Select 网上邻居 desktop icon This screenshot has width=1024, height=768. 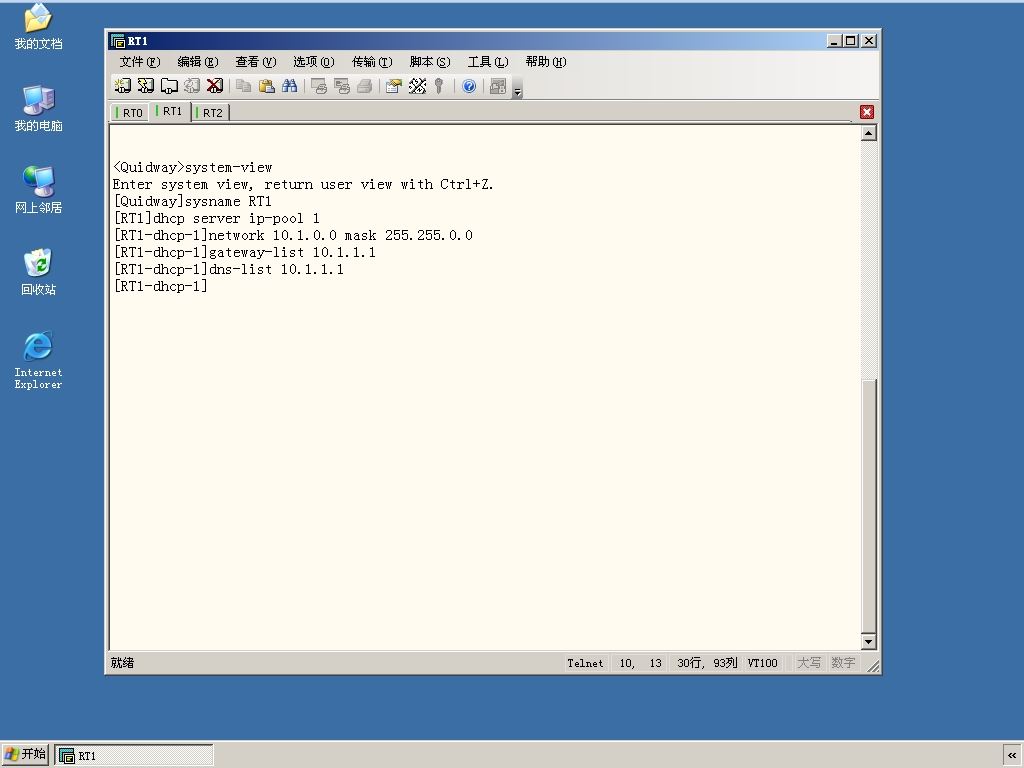(39, 190)
